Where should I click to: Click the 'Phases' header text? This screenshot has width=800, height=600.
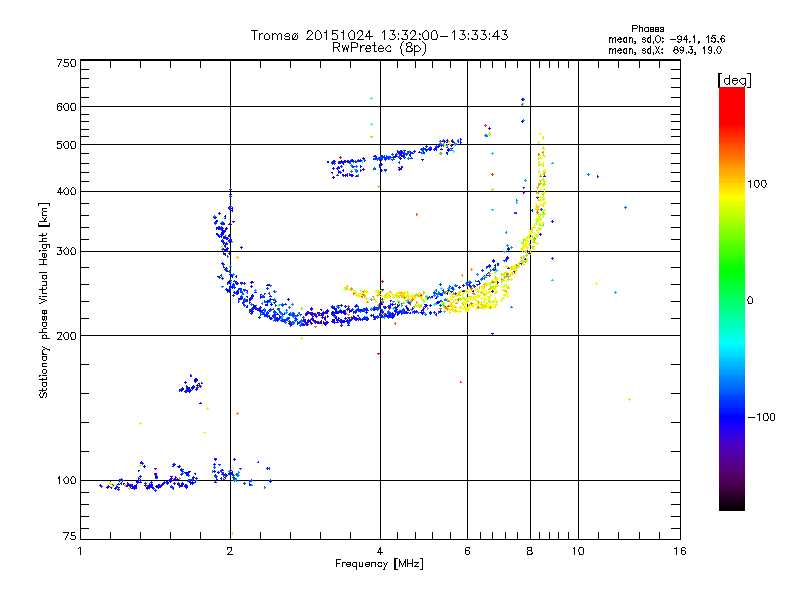[x=647, y=29]
